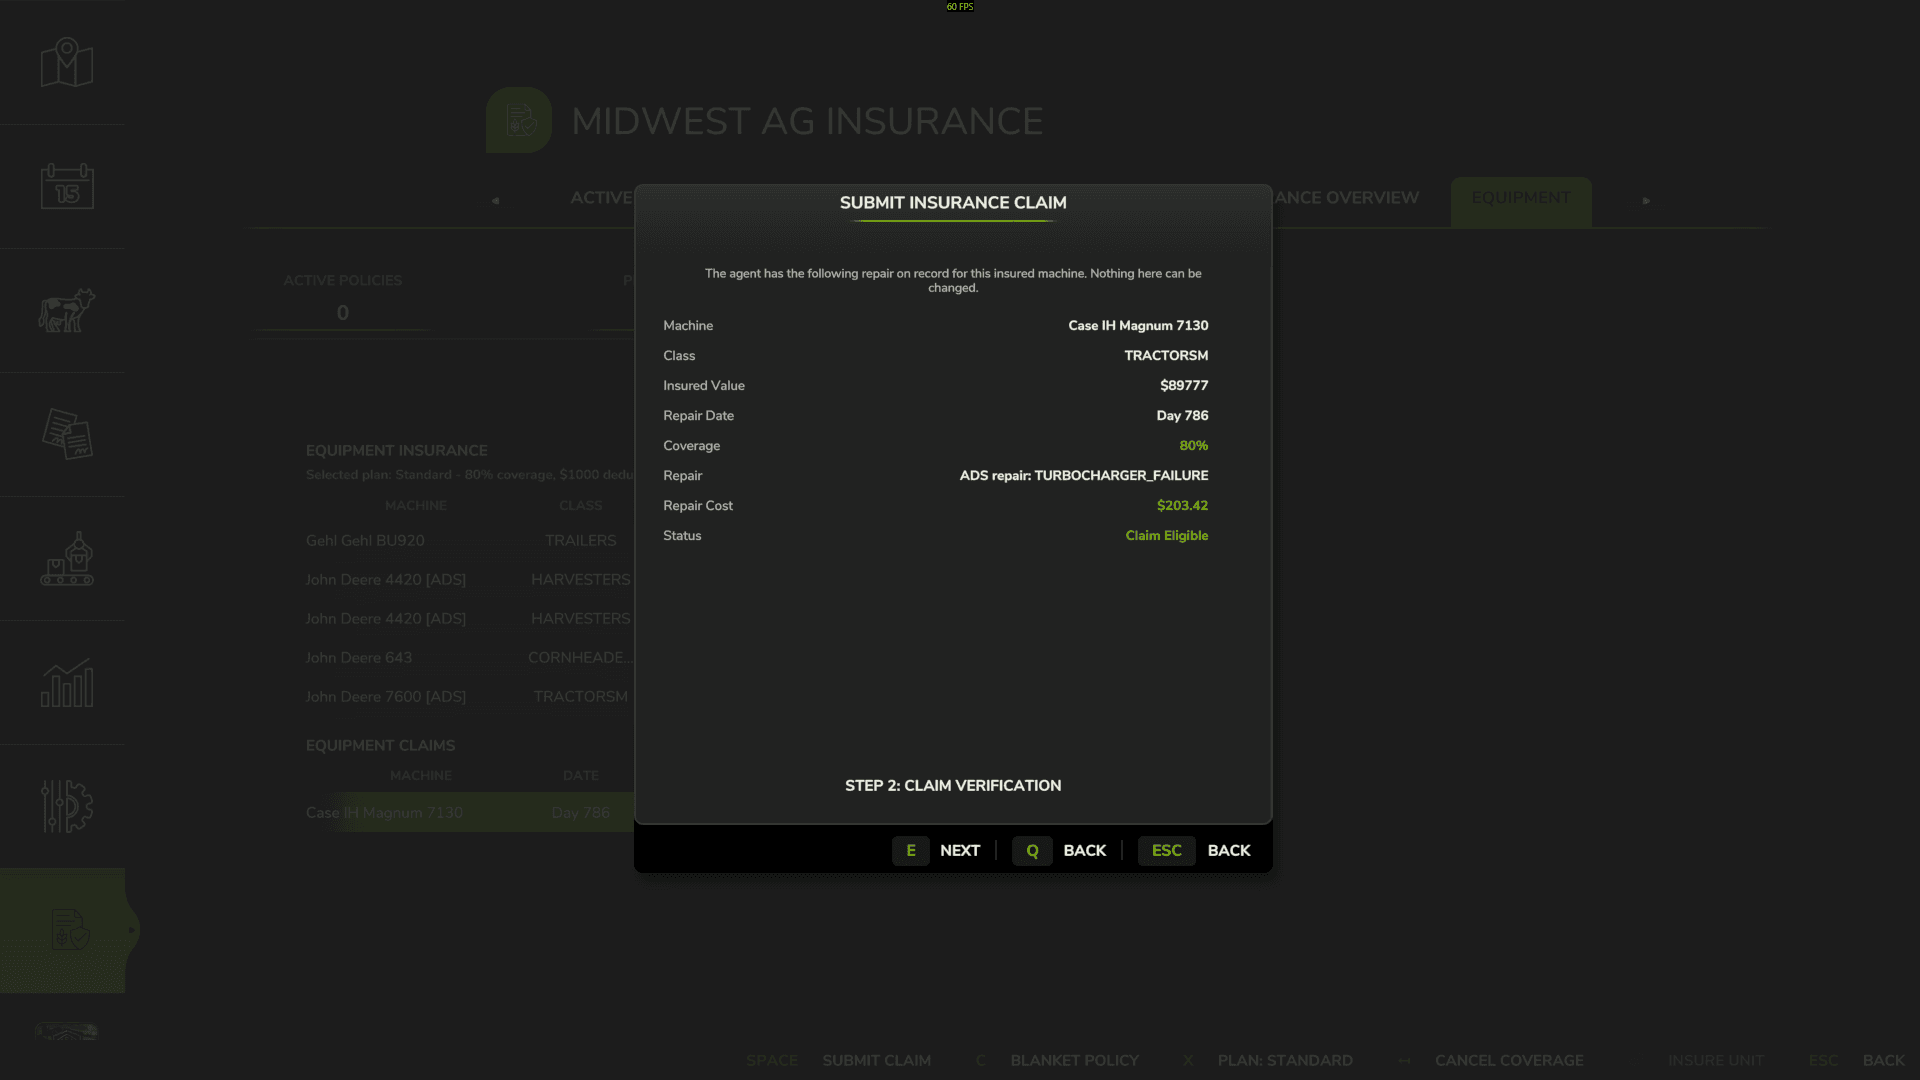Click Submit Claim in bottom bar
The image size is (1920, 1080).
pos(876,1060)
